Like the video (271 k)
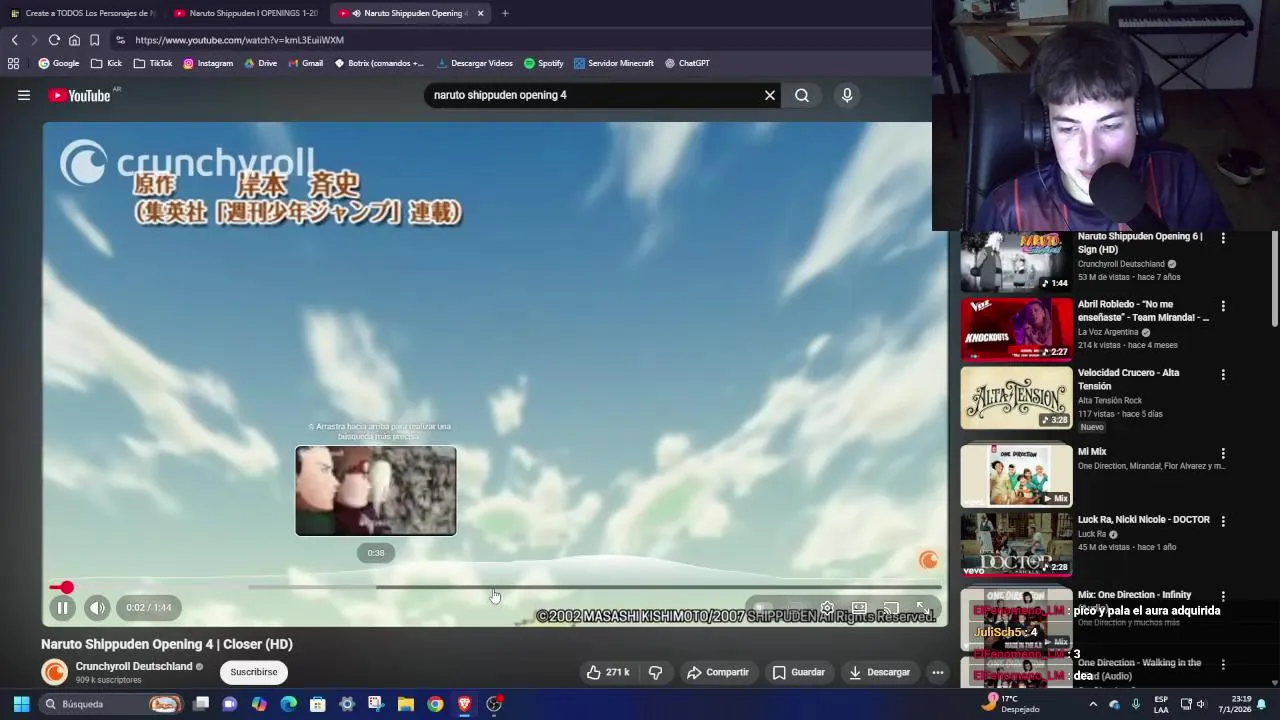The image size is (1280, 720). (x=608, y=672)
